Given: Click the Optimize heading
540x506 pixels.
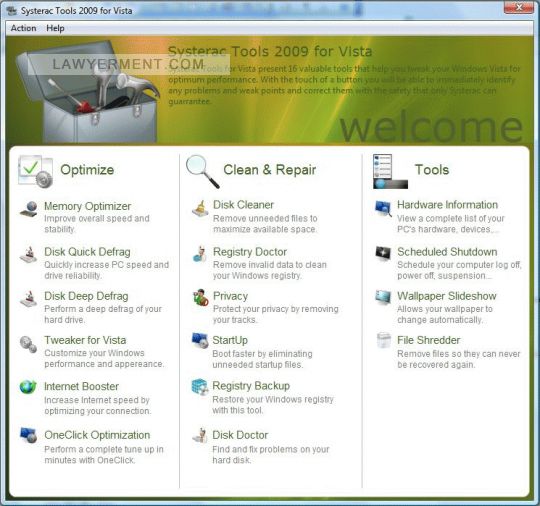Looking at the screenshot, I should 87,170.
